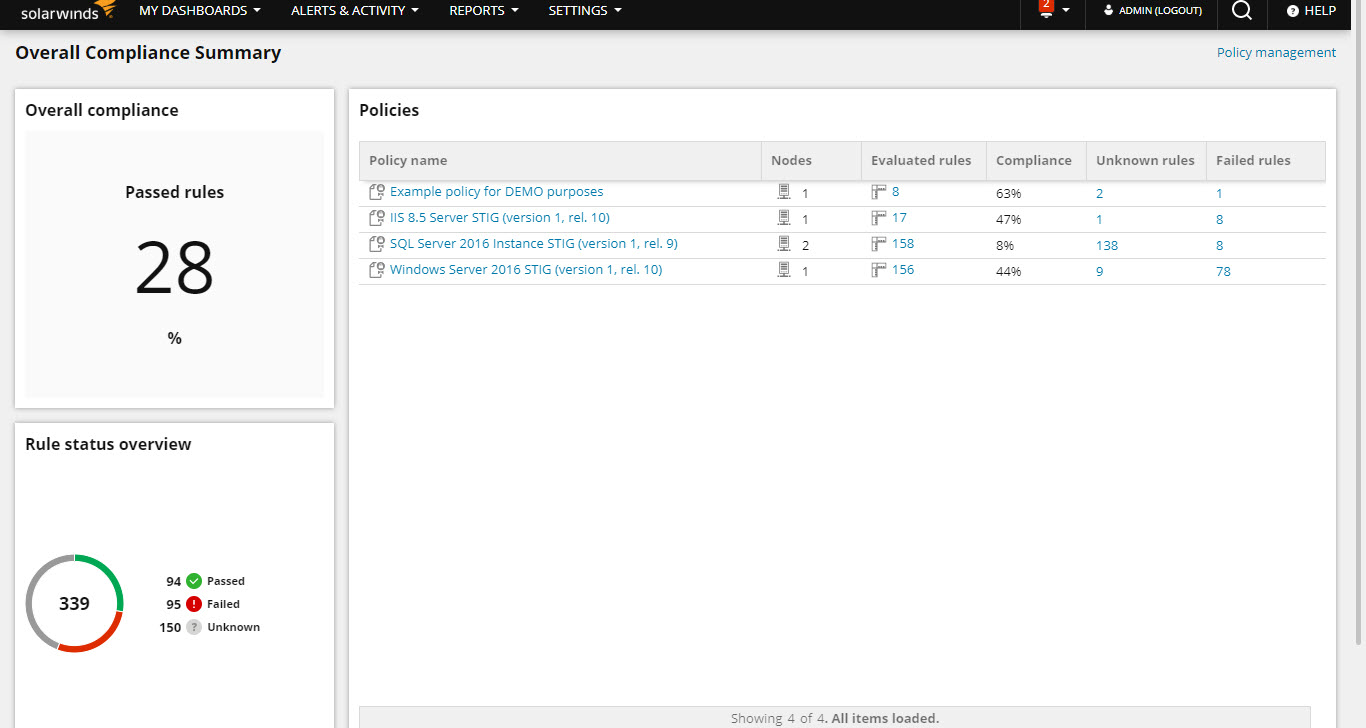The height and width of the screenshot is (728, 1366).
Task: Expand the notifications dropdown arrow
Action: [1066, 11]
